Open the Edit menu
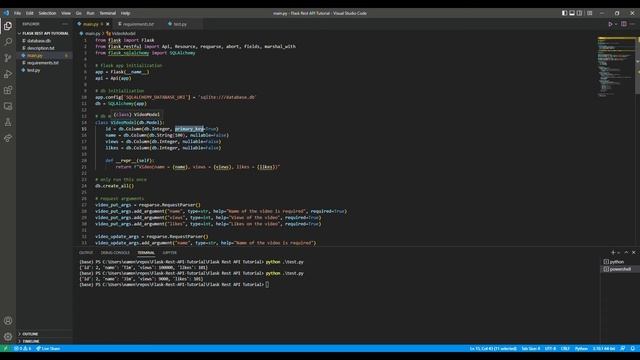640x360 pixels. (x=30, y=13)
